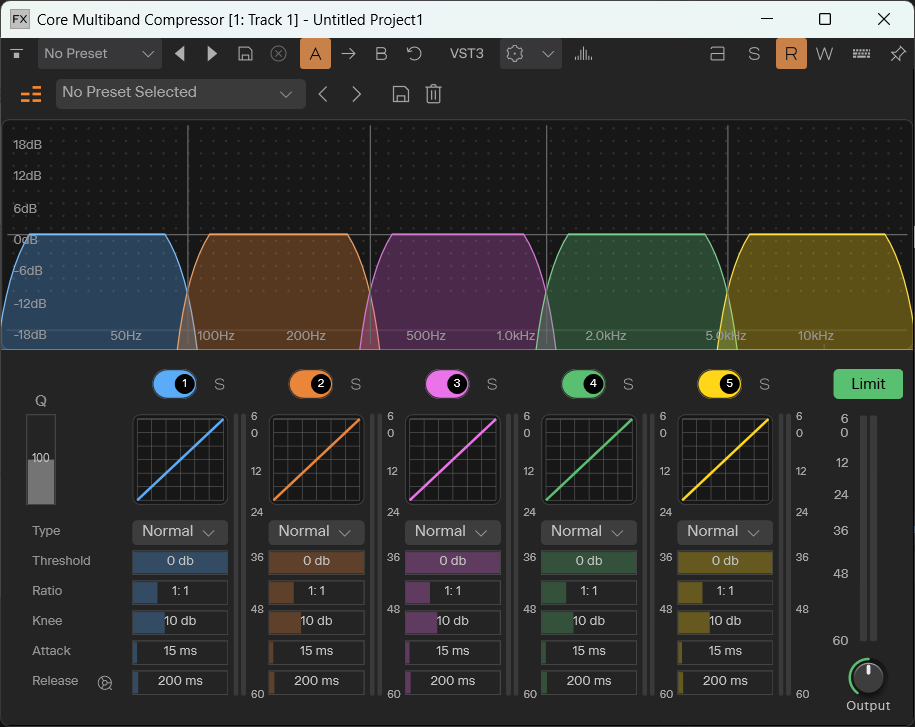Image resolution: width=915 pixels, height=727 pixels.
Task: Switch to the B comparison state
Action: click(x=381, y=54)
